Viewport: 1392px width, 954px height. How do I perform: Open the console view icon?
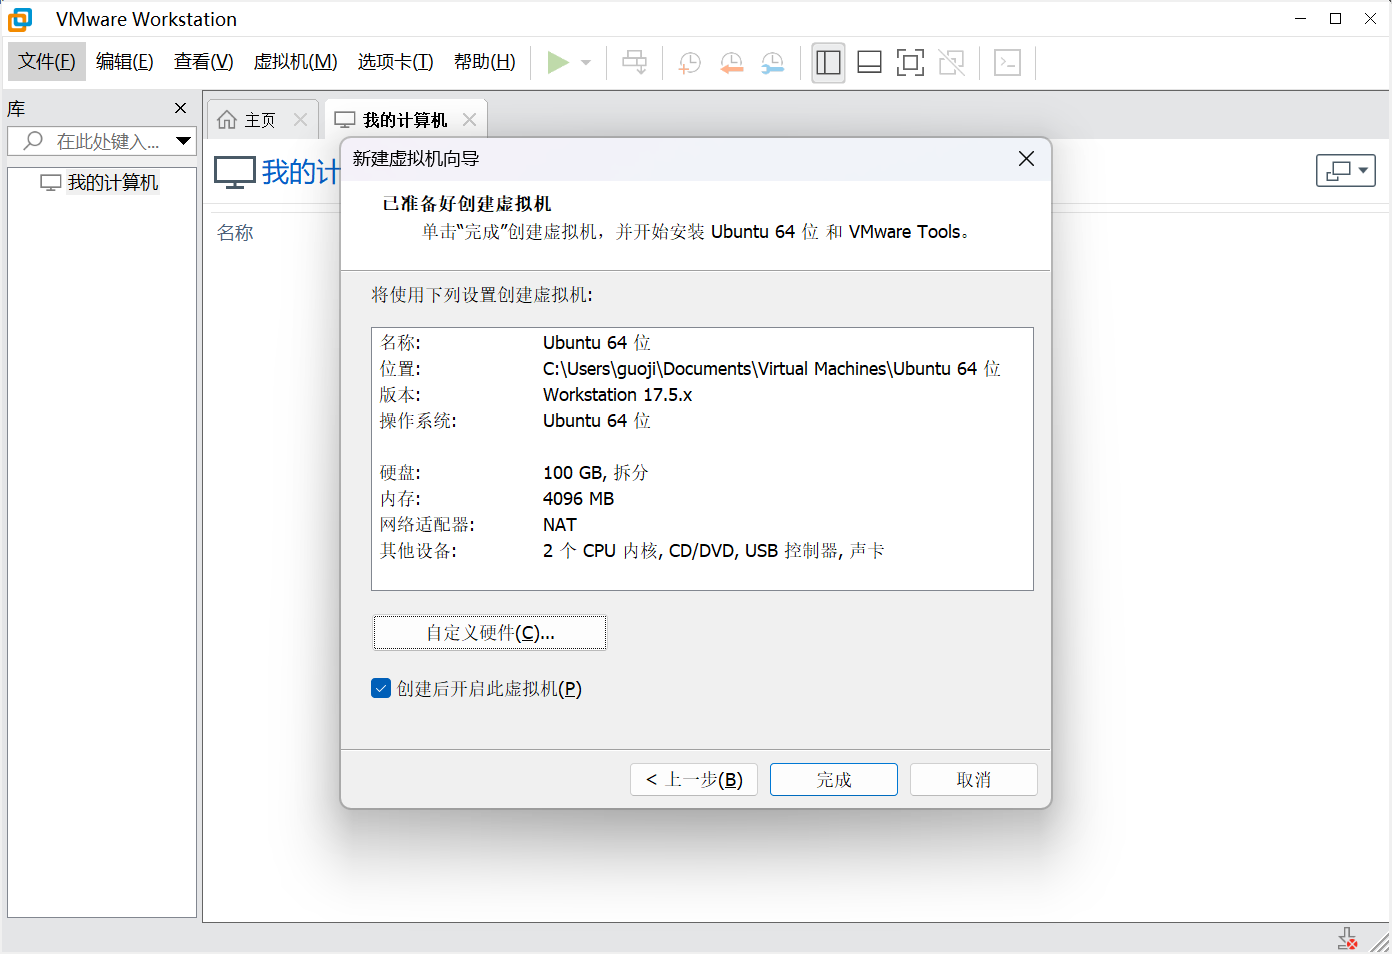(x=1008, y=62)
